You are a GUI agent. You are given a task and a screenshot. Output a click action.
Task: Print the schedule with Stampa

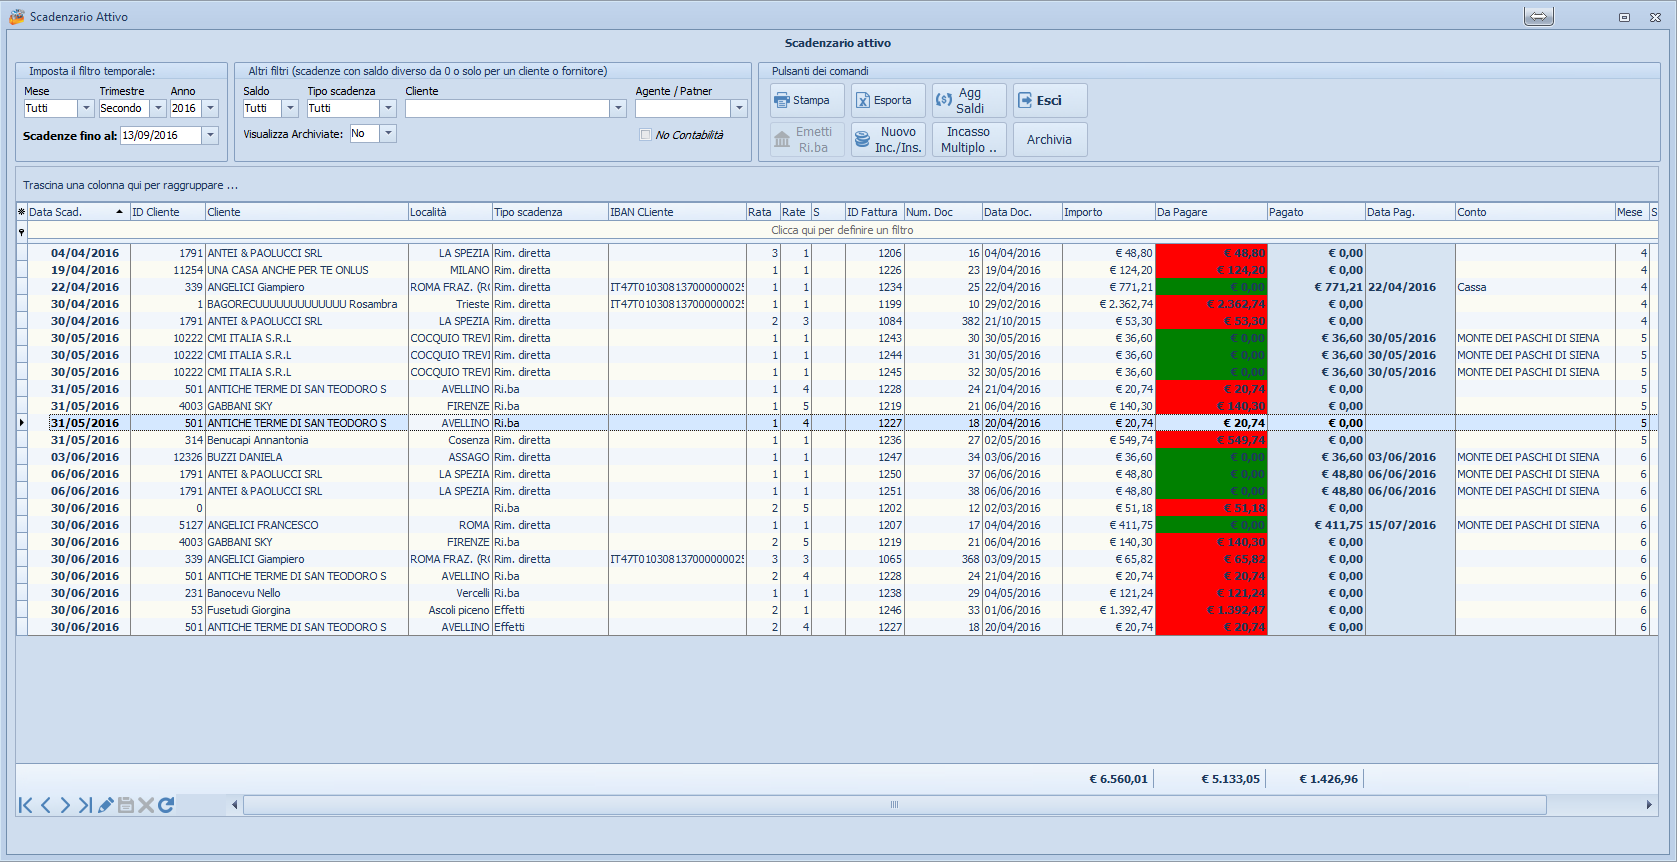pos(807,100)
